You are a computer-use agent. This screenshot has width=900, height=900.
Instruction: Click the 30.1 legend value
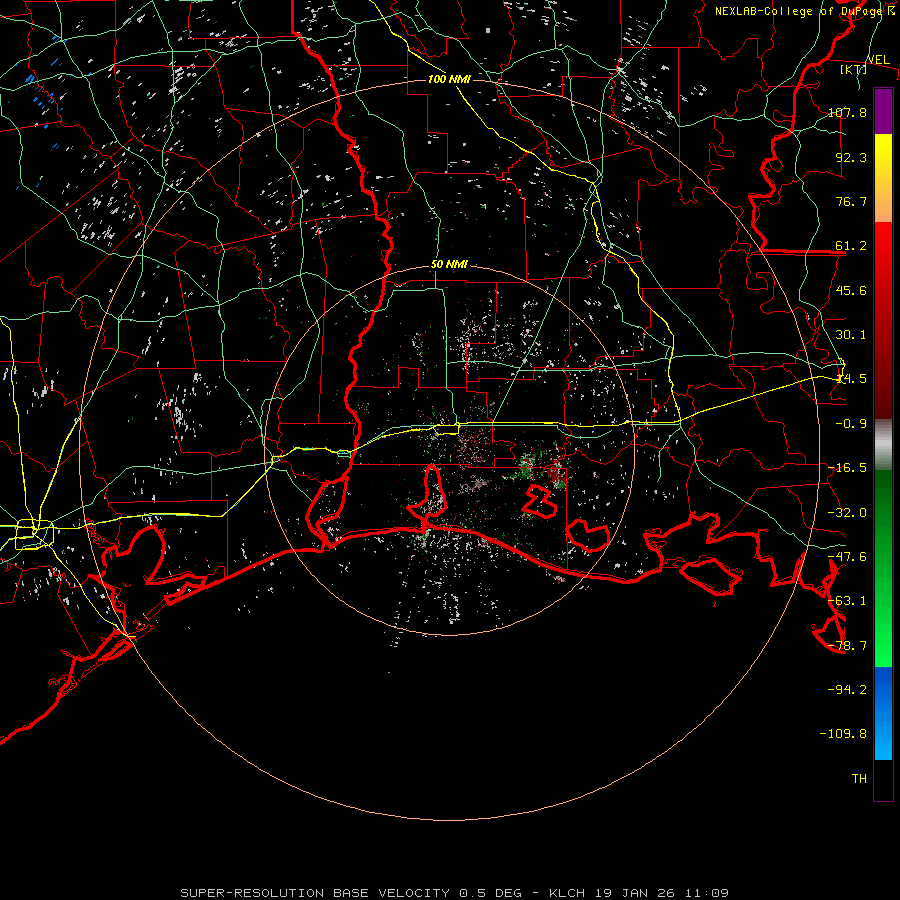tap(851, 335)
